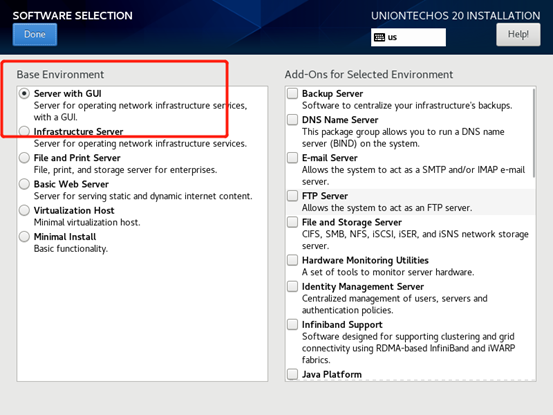The height and width of the screenshot is (415, 553).
Task: Click 'Server for serving static and dynamic internet content.'
Action: [143, 196]
